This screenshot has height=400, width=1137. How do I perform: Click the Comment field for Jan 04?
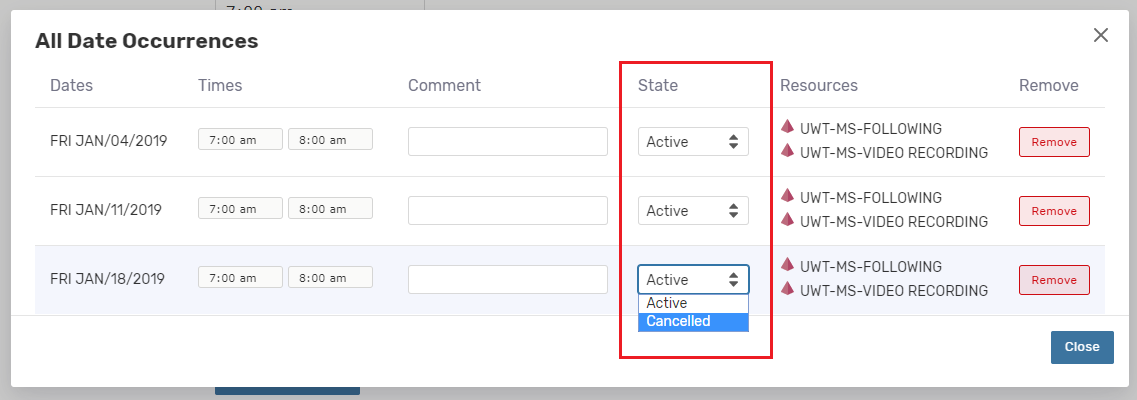point(508,142)
